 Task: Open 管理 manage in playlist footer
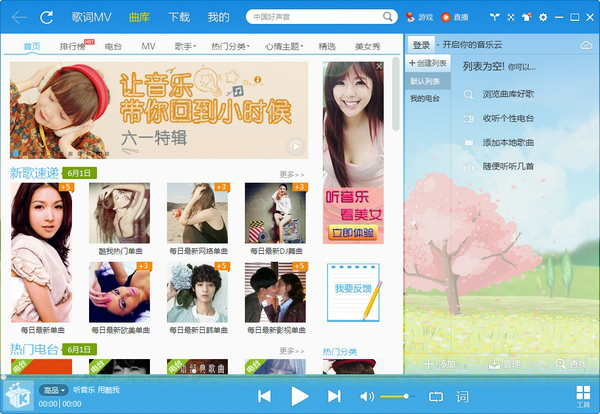pos(504,364)
